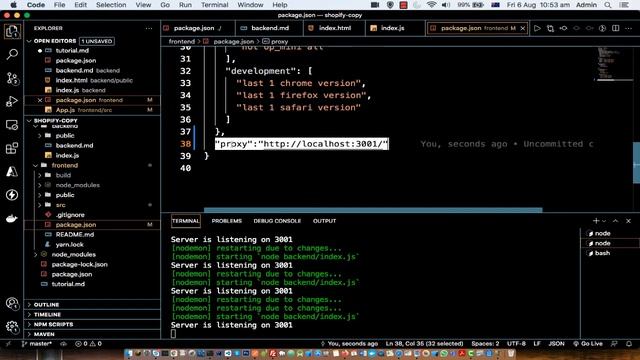Click errors and warnings count in status bar
The image size is (640, 360).
click(x=88, y=344)
